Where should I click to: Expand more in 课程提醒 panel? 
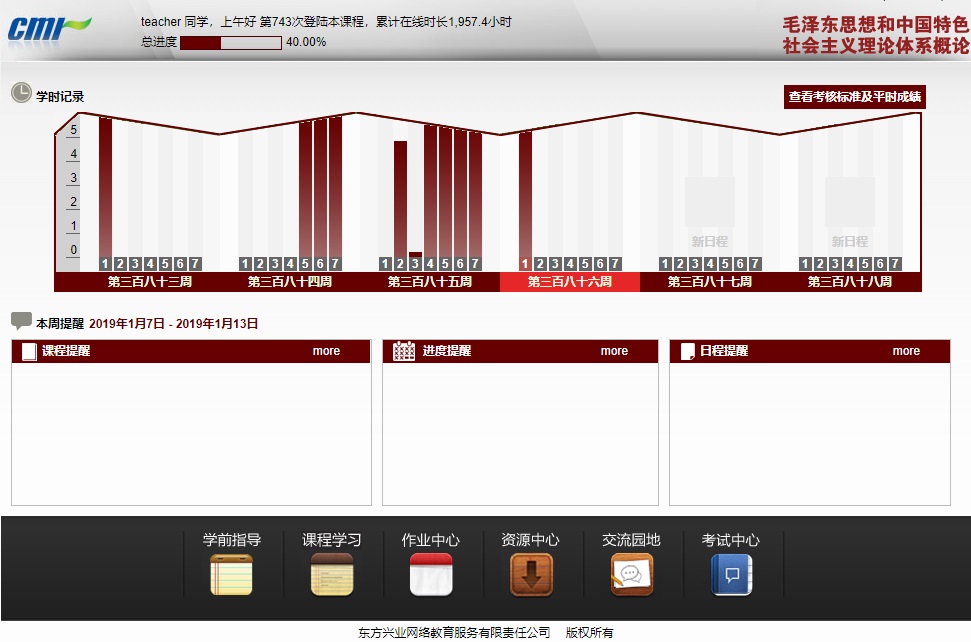point(326,351)
